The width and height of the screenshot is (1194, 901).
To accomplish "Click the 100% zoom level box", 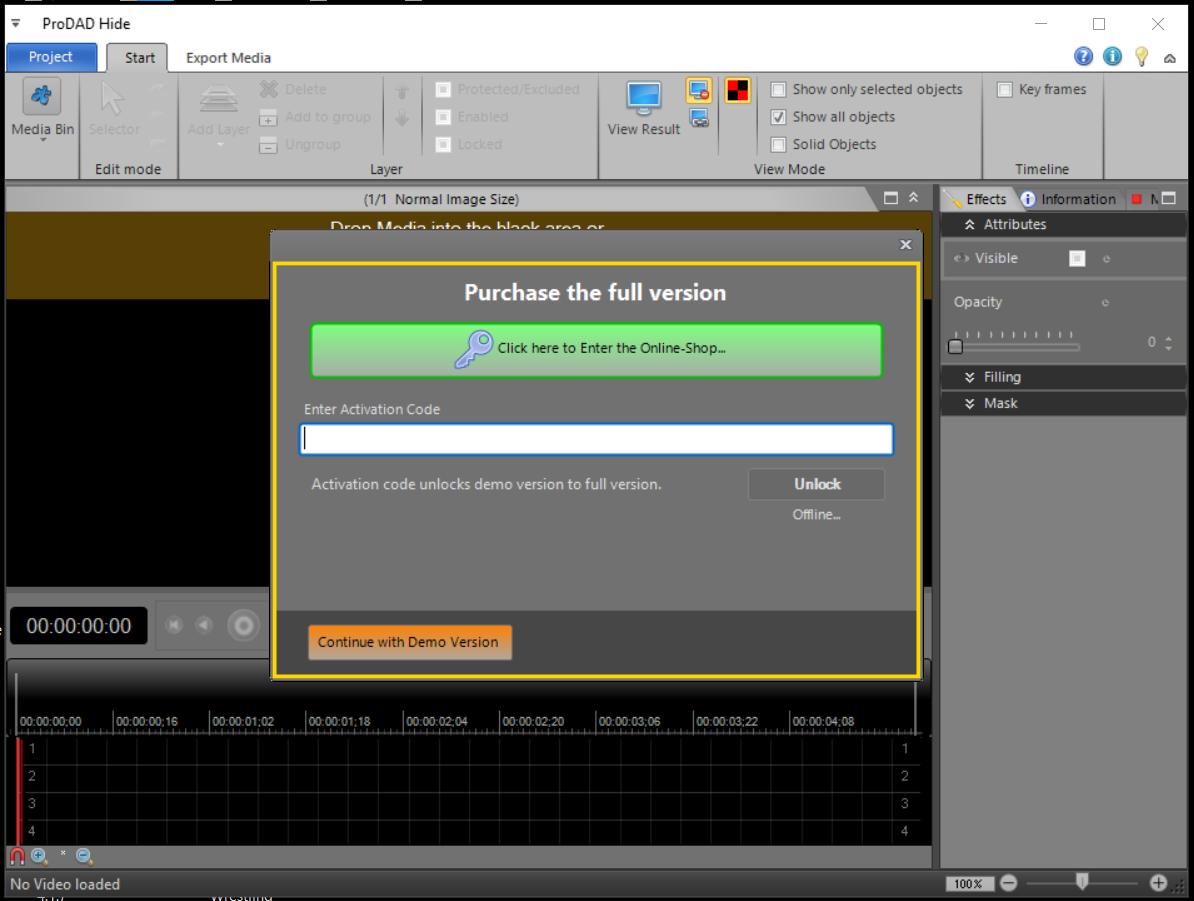I will tap(968, 883).
